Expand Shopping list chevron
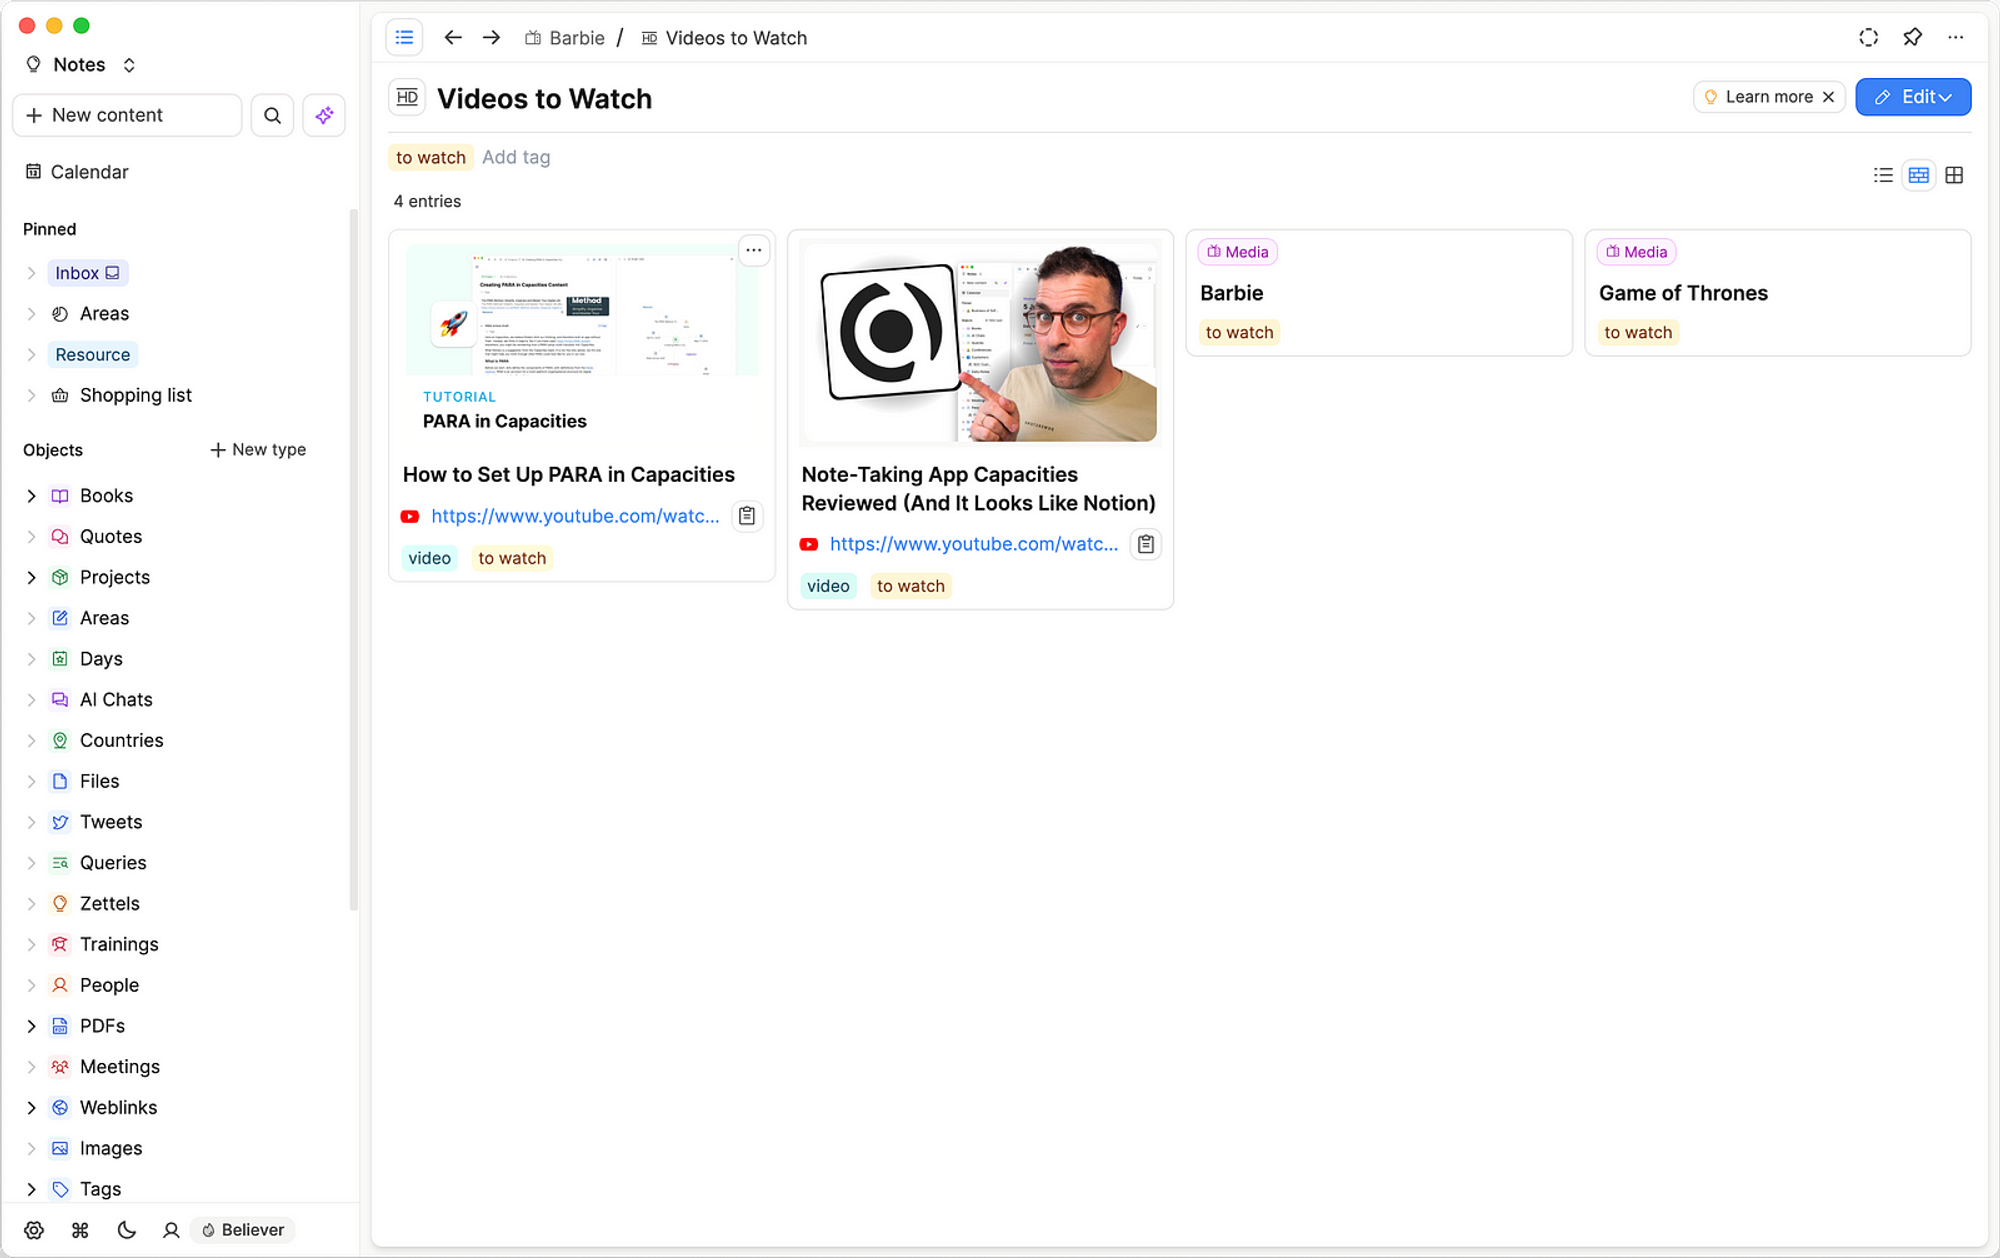The height and width of the screenshot is (1258, 2000). [x=31, y=396]
